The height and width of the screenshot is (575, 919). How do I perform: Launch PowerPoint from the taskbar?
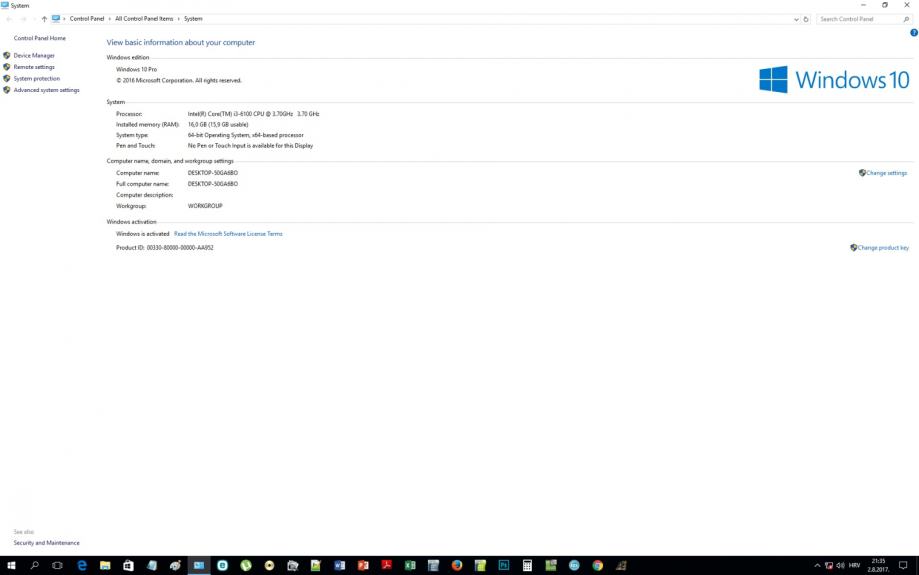pos(363,566)
